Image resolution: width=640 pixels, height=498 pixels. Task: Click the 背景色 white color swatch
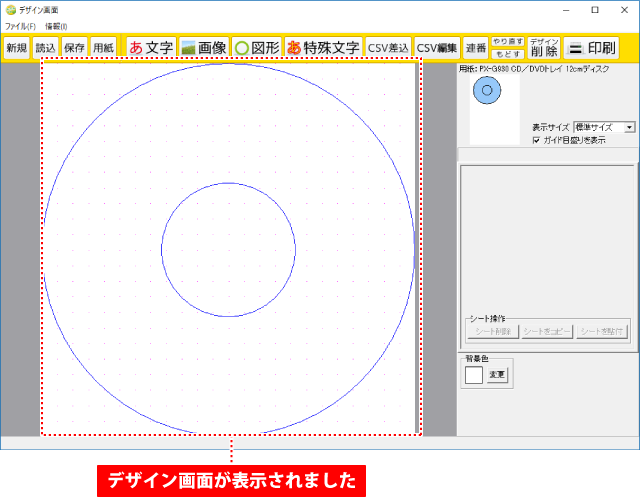tap(474, 375)
